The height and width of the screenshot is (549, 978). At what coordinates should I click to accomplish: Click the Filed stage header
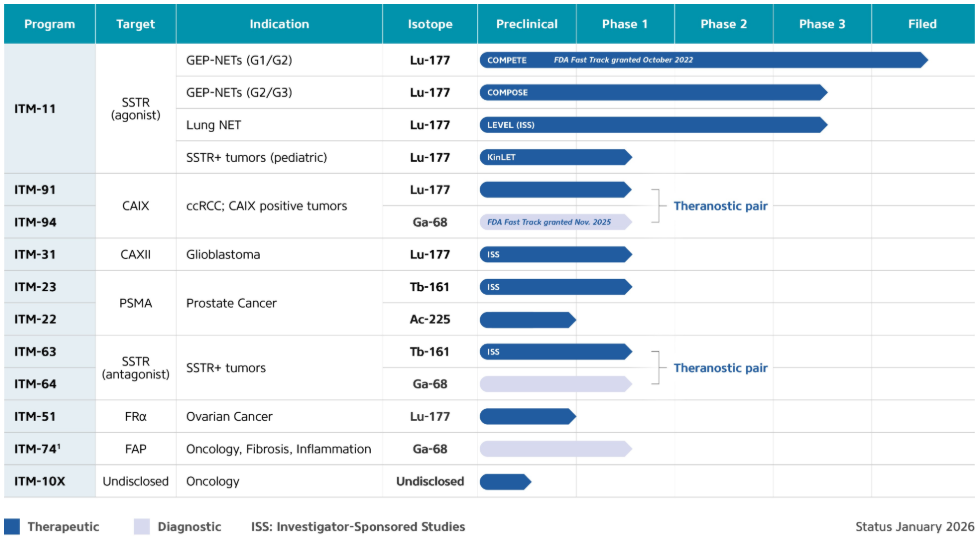[x=922, y=24]
